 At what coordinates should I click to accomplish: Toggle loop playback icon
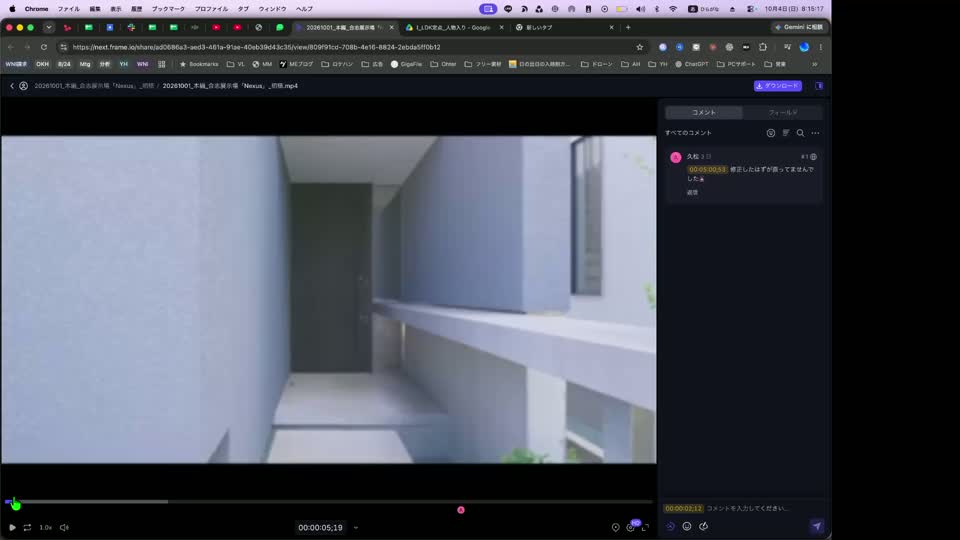coord(28,527)
